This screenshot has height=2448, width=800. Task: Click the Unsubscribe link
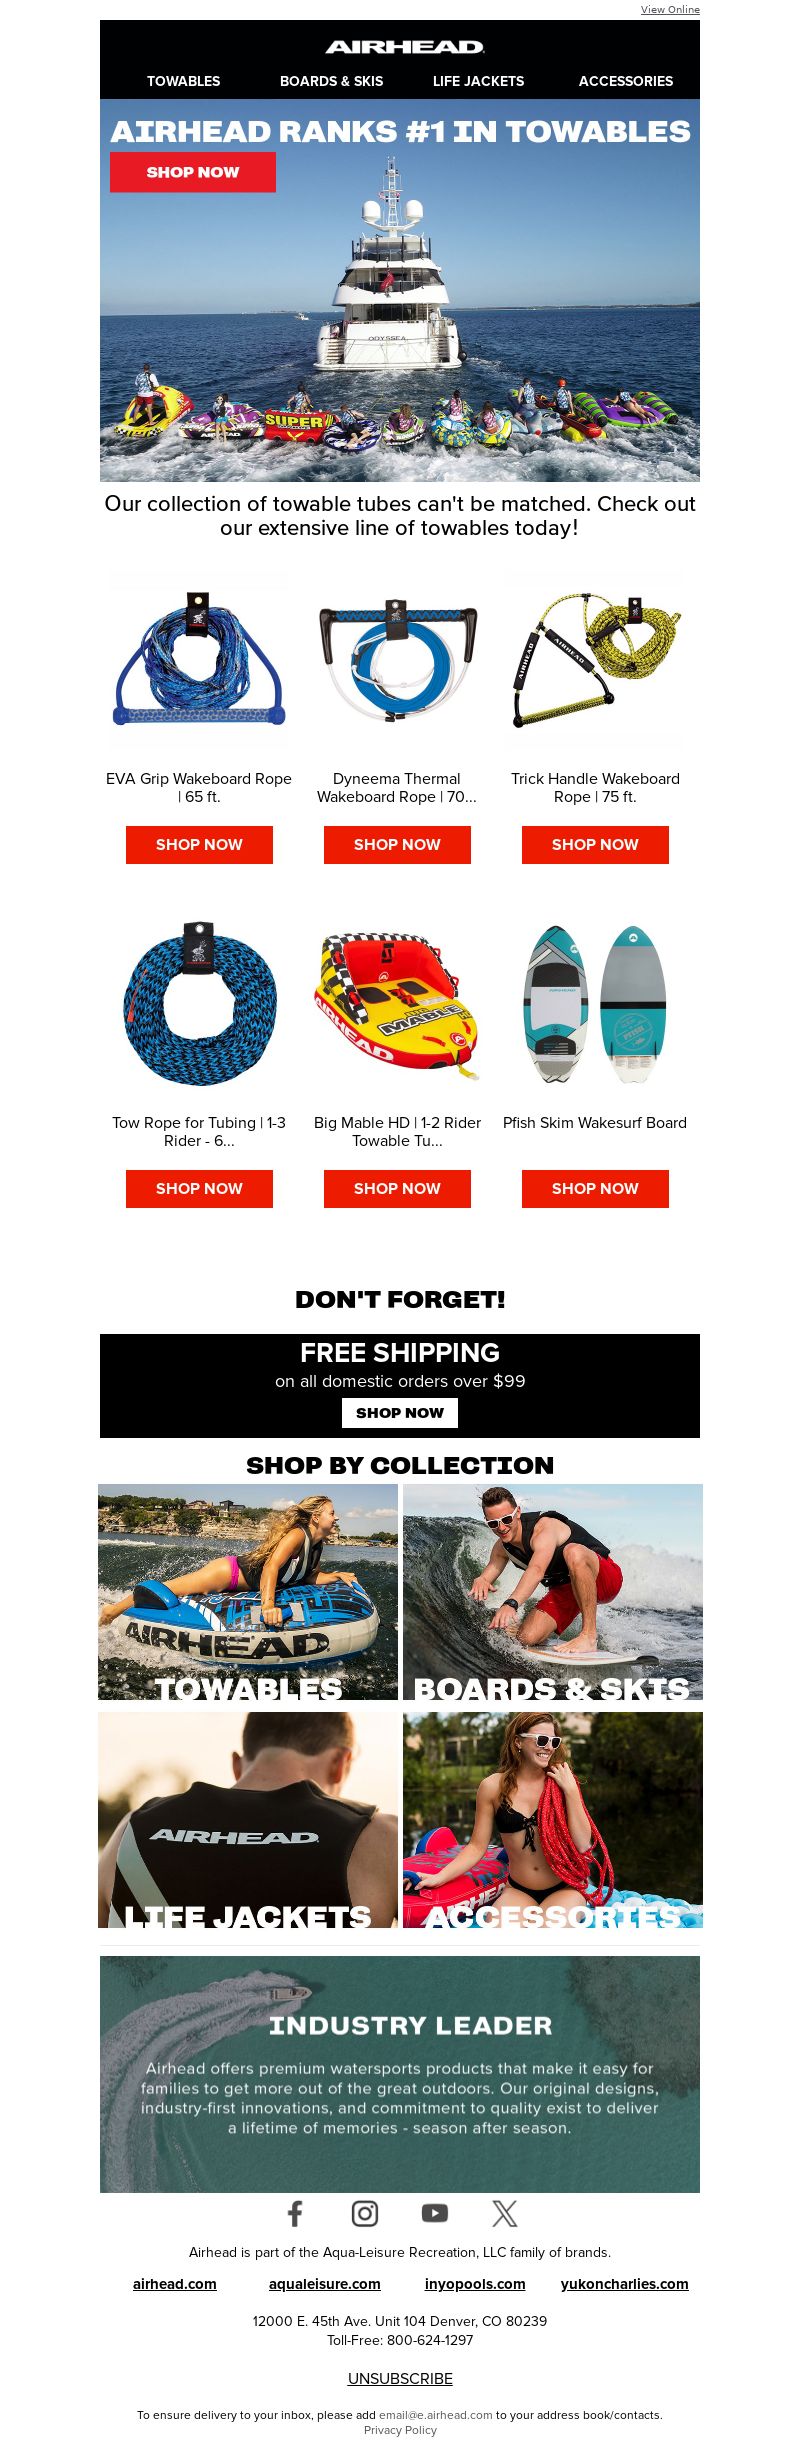[x=400, y=2378]
